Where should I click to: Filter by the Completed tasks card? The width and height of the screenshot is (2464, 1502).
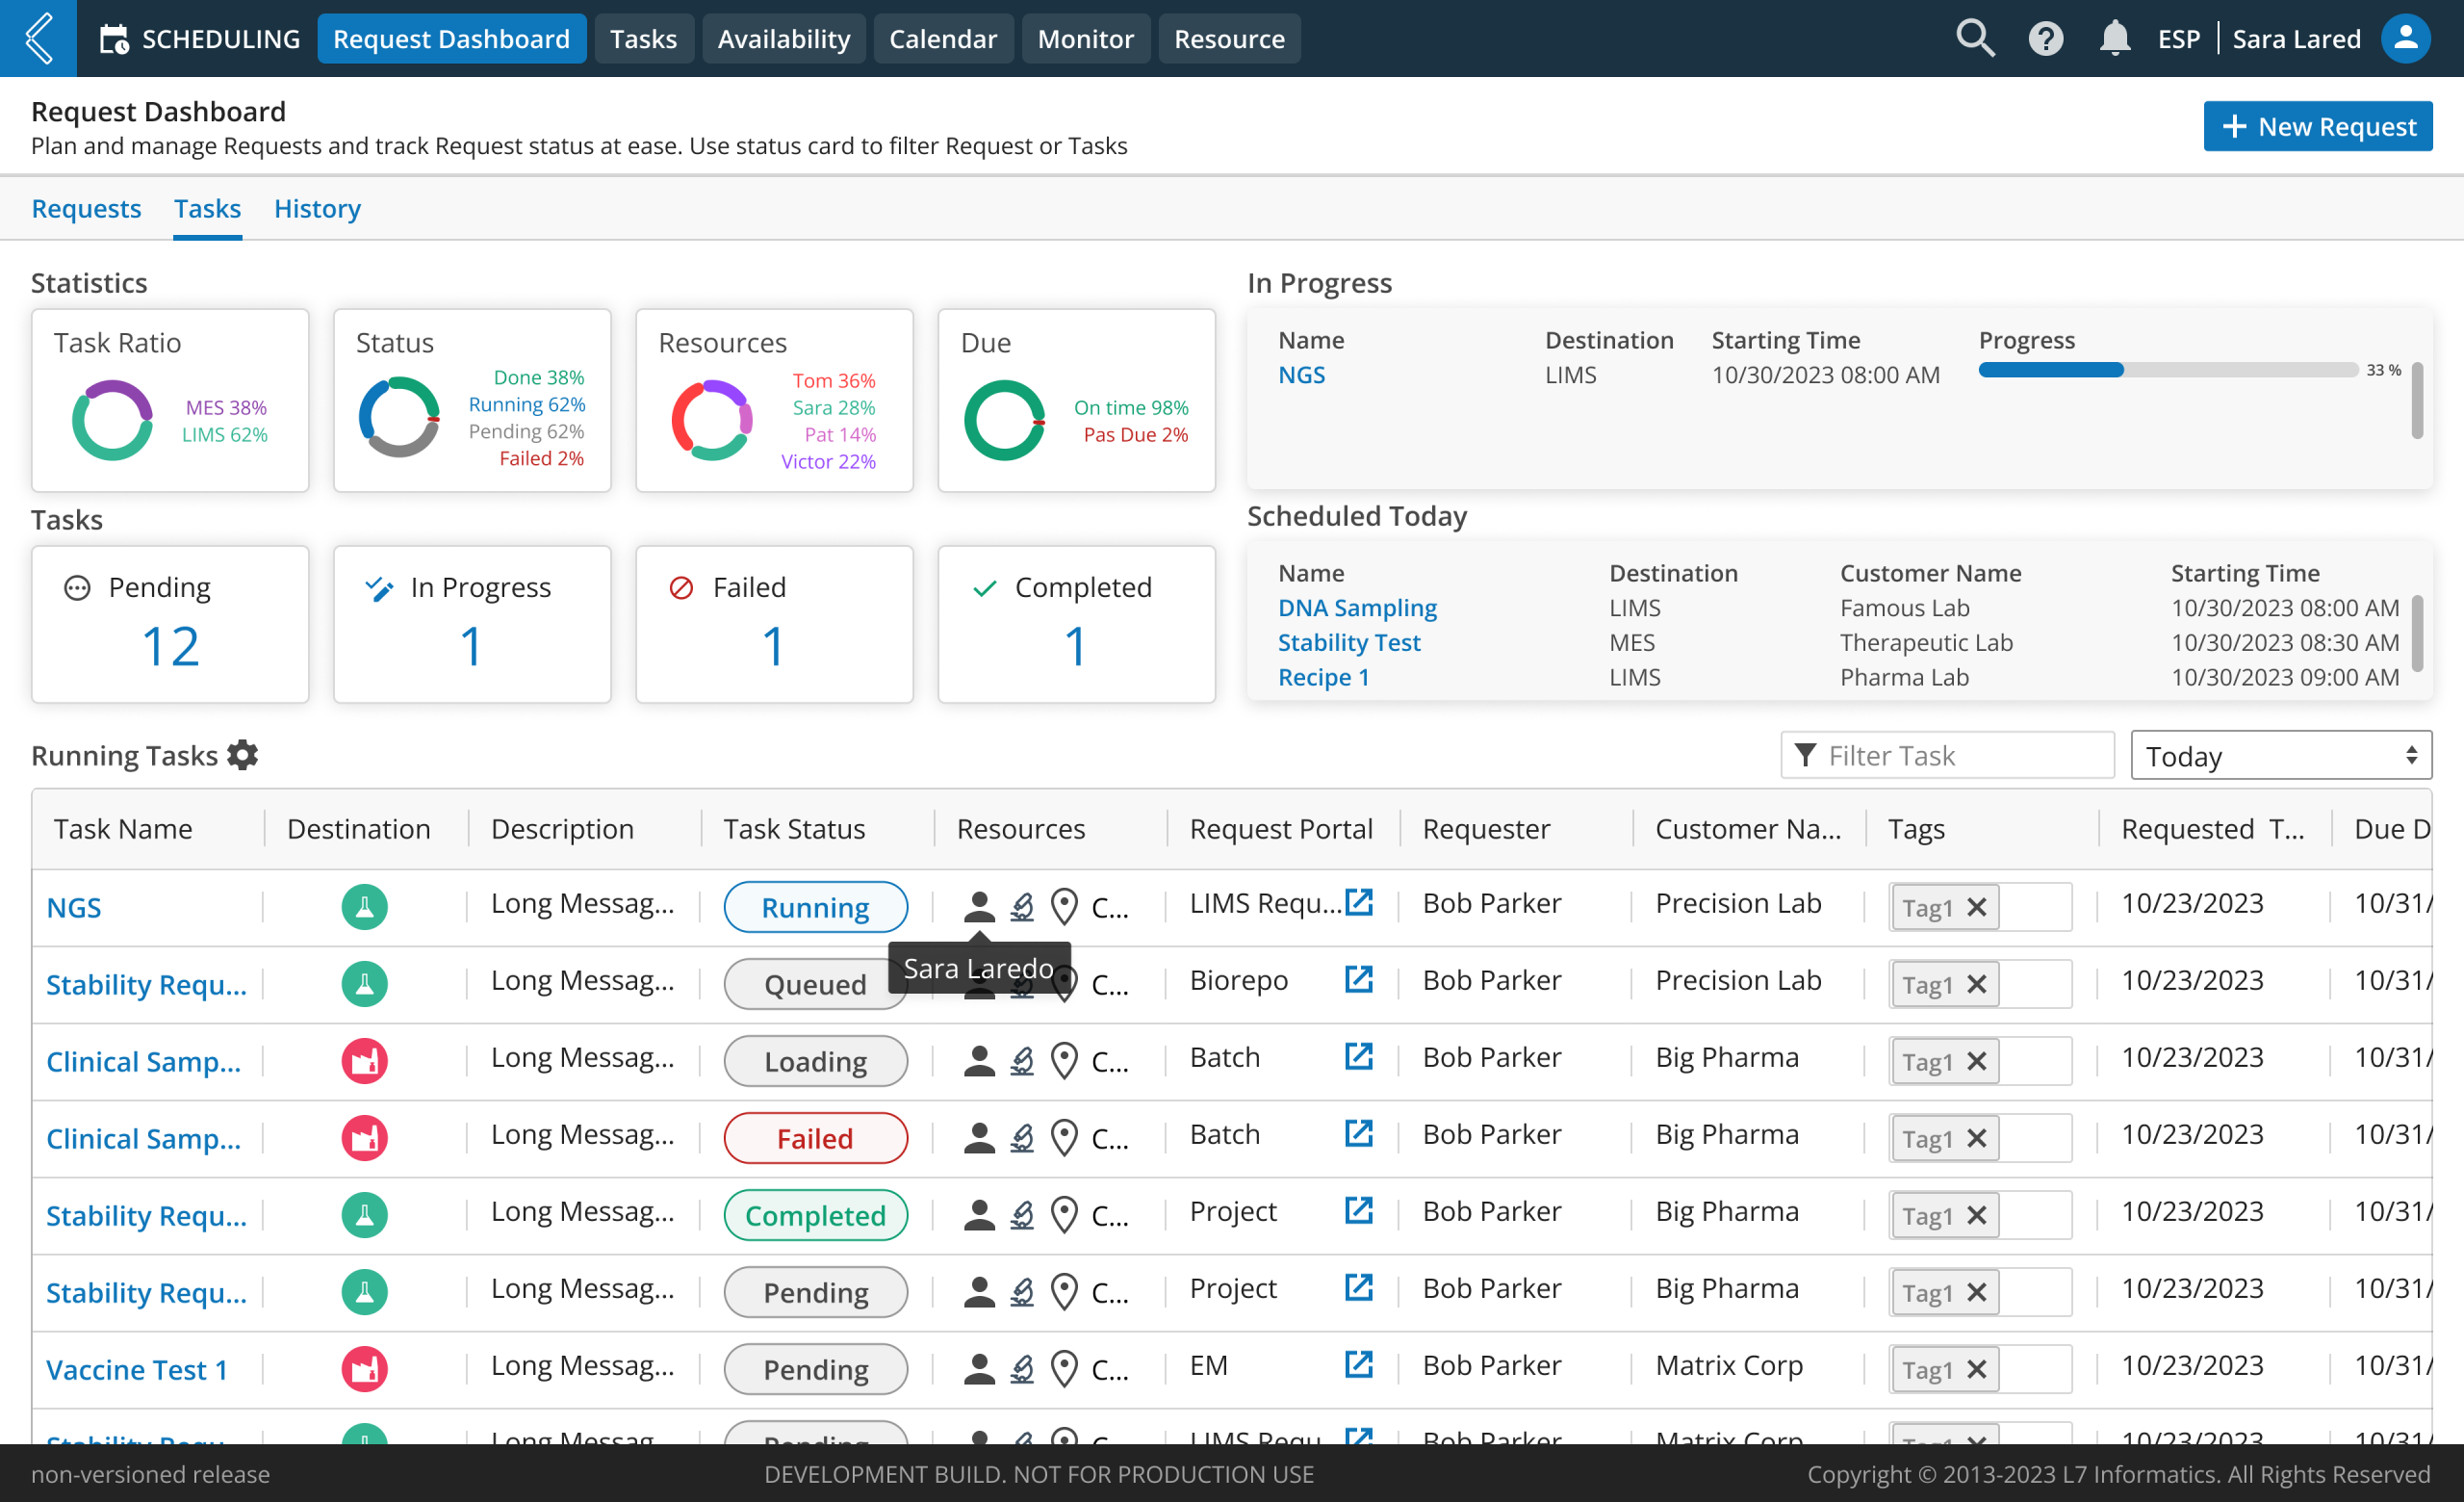tap(1076, 624)
